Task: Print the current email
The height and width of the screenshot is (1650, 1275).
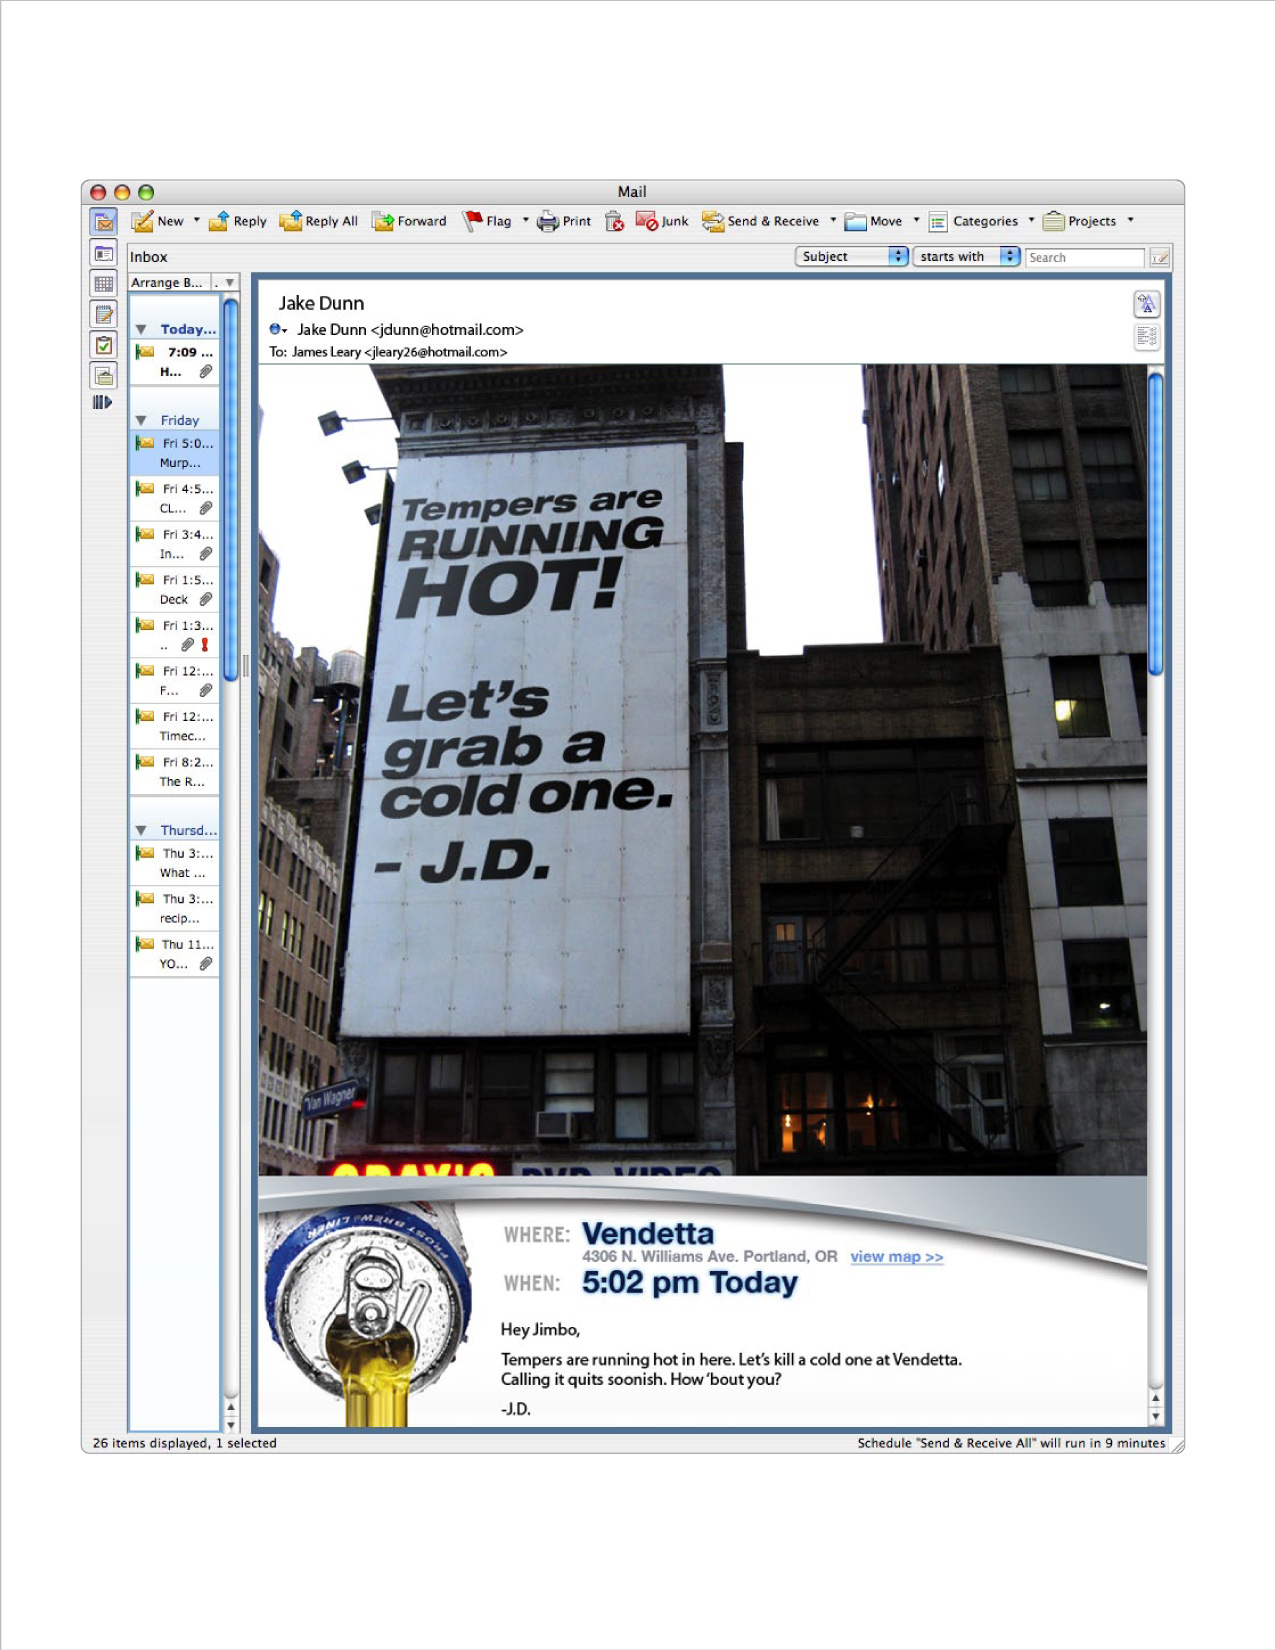Action: [x=564, y=221]
